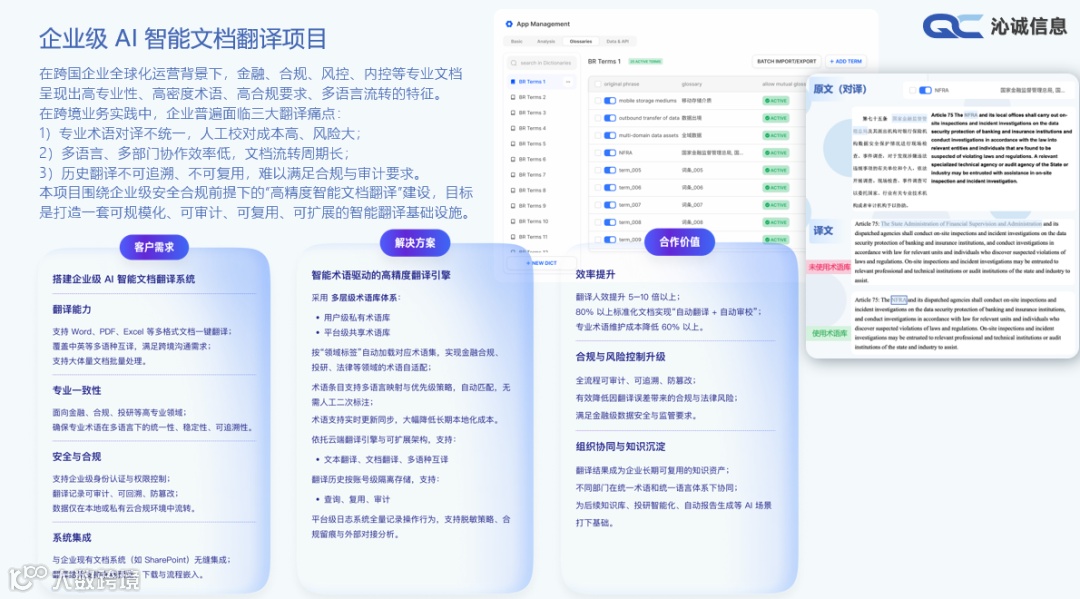Click the 全域数据 glossary cell
The image size is (1080, 599).
click(x=692, y=136)
